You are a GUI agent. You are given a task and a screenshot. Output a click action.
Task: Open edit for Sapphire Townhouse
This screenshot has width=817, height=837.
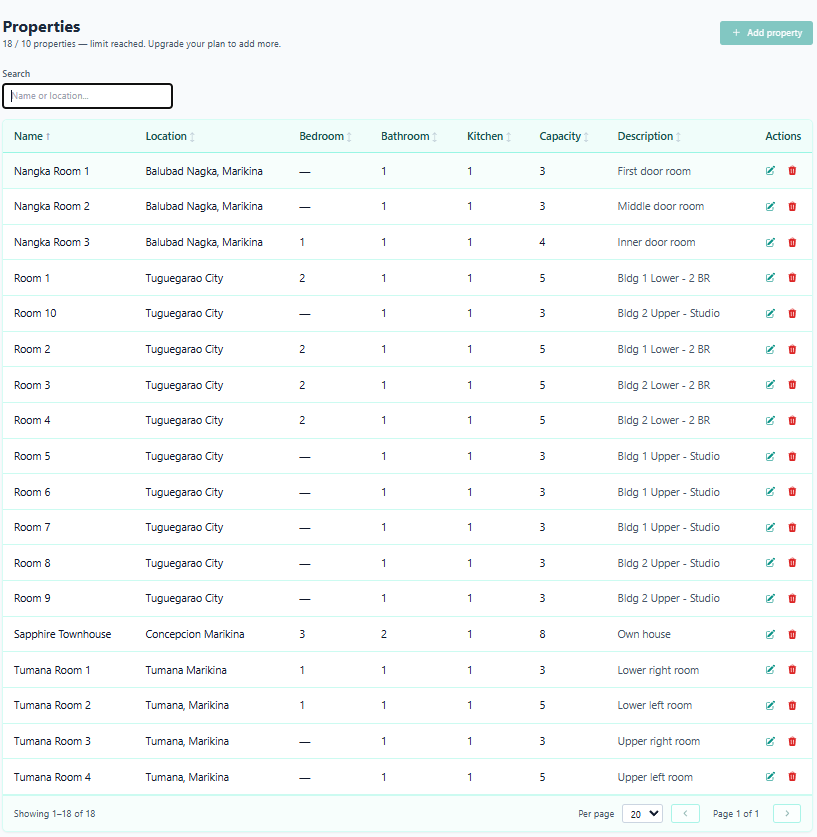point(770,634)
